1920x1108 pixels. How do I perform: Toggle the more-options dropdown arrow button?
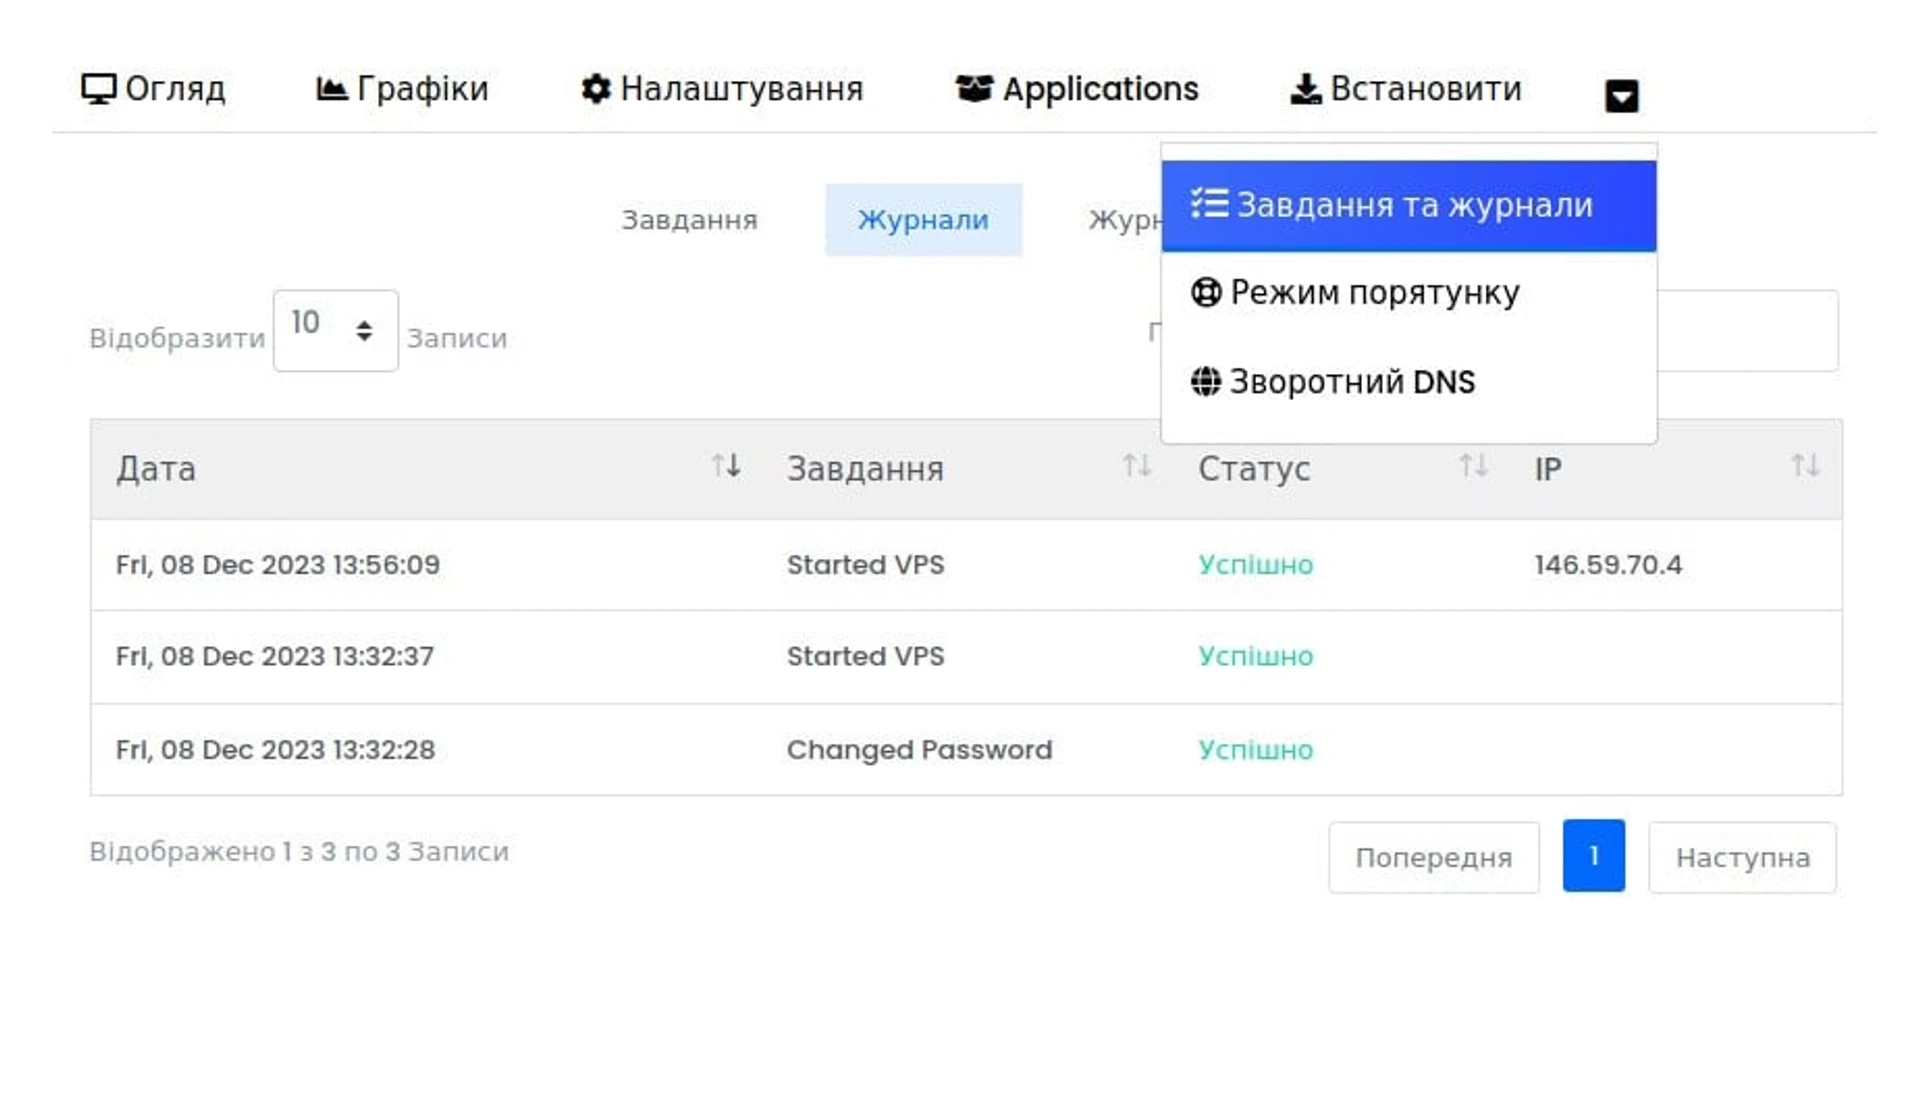tap(1621, 96)
